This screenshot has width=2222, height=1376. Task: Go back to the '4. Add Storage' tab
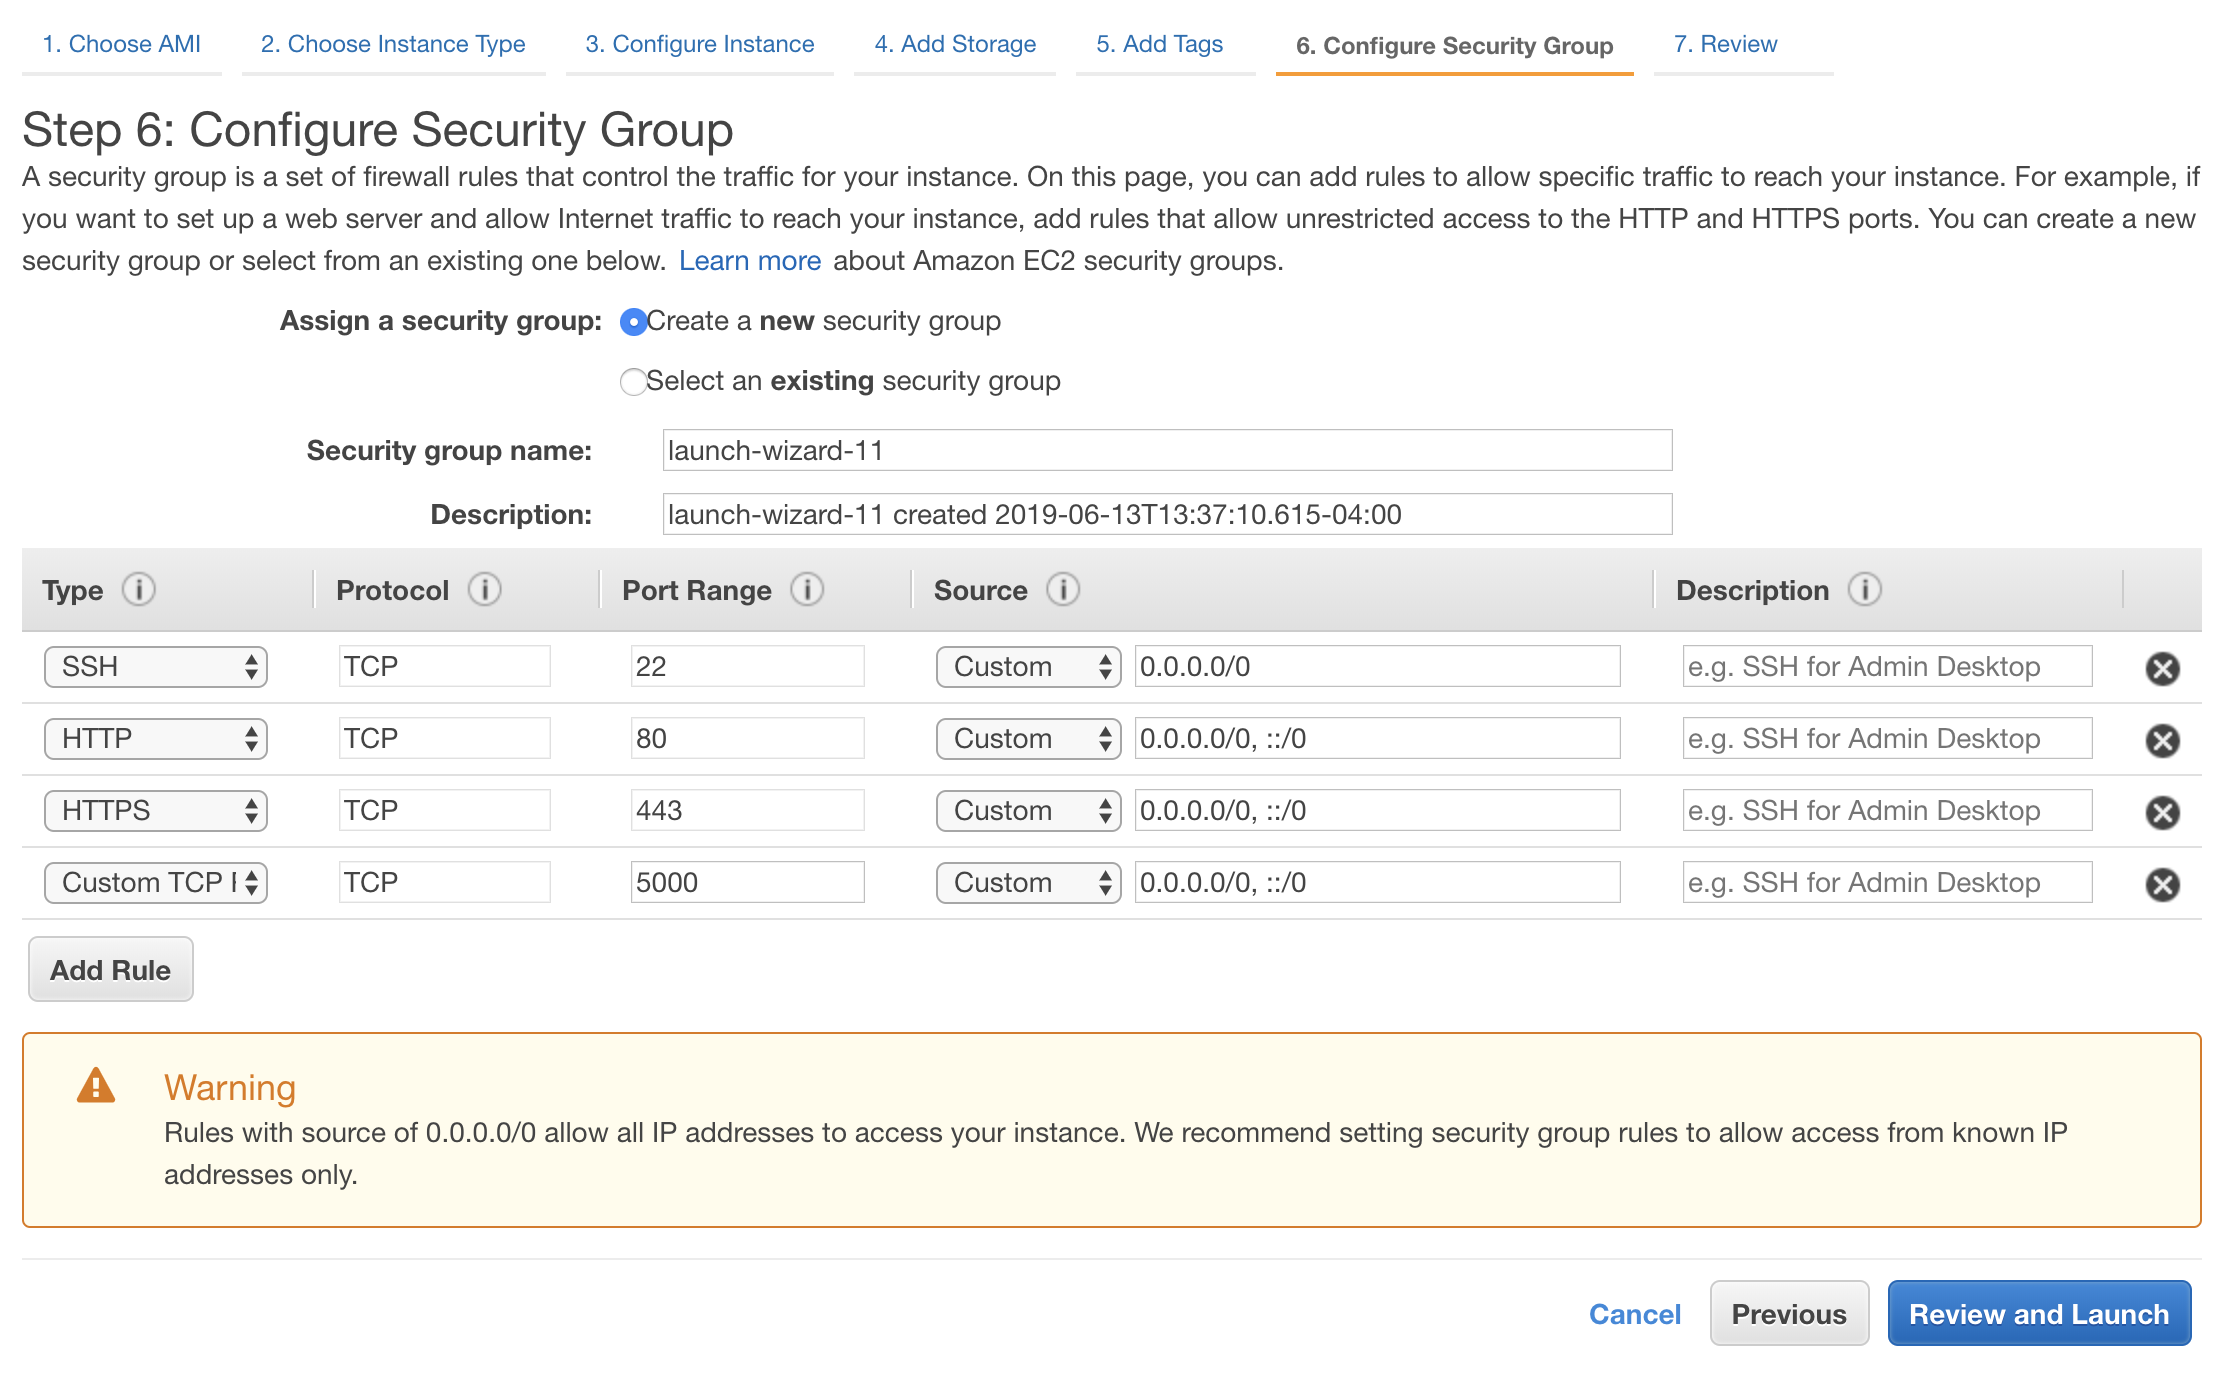click(954, 43)
